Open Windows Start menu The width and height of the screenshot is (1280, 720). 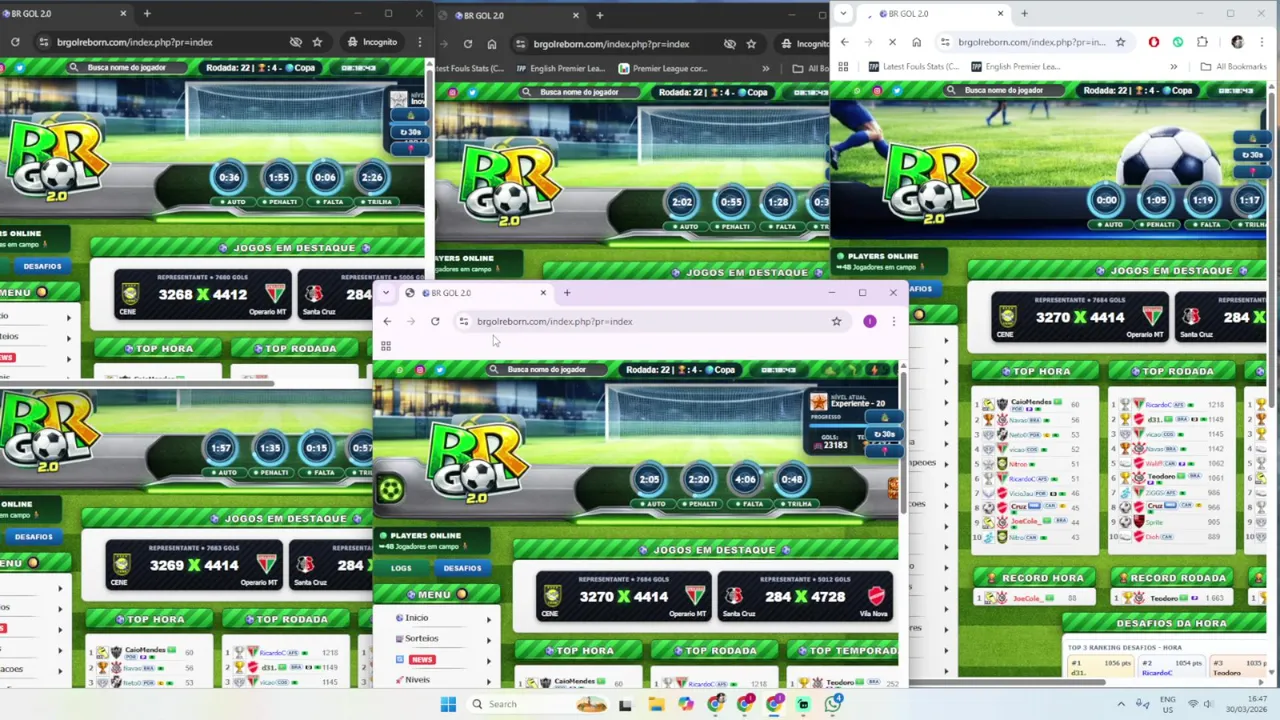(x=448, y=704)
